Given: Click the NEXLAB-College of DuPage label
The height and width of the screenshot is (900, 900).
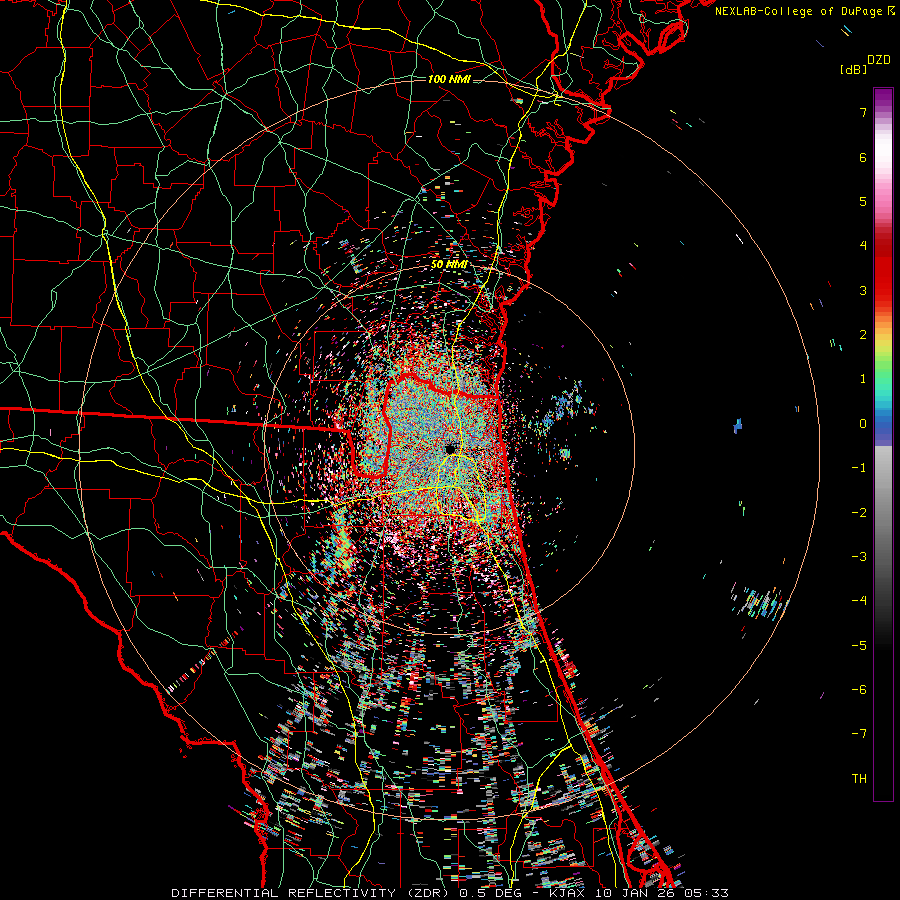Looking at the screenshot, I should point(804,11).
